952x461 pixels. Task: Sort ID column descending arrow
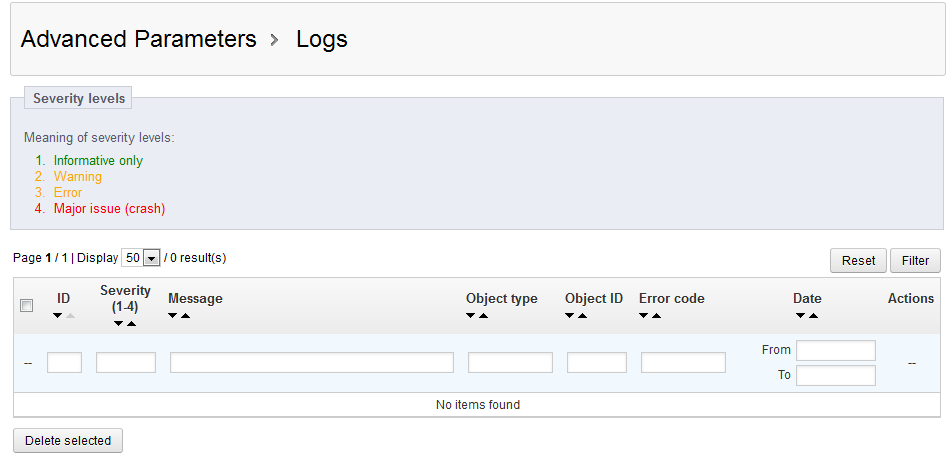click(x=58, y=315)
